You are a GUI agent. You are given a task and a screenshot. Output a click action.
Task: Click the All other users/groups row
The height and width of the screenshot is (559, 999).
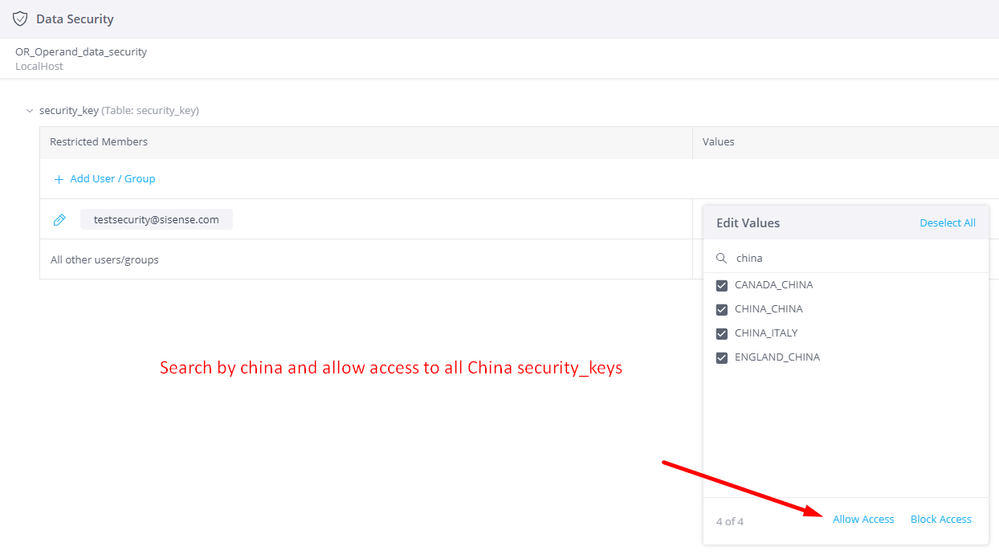[105, 260]
